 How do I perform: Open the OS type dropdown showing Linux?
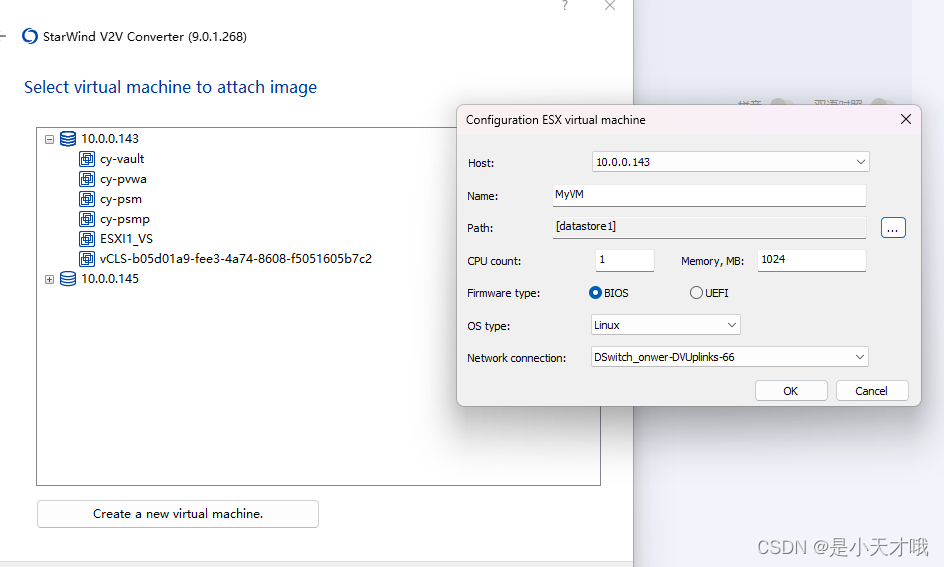[x=665, y=325]
